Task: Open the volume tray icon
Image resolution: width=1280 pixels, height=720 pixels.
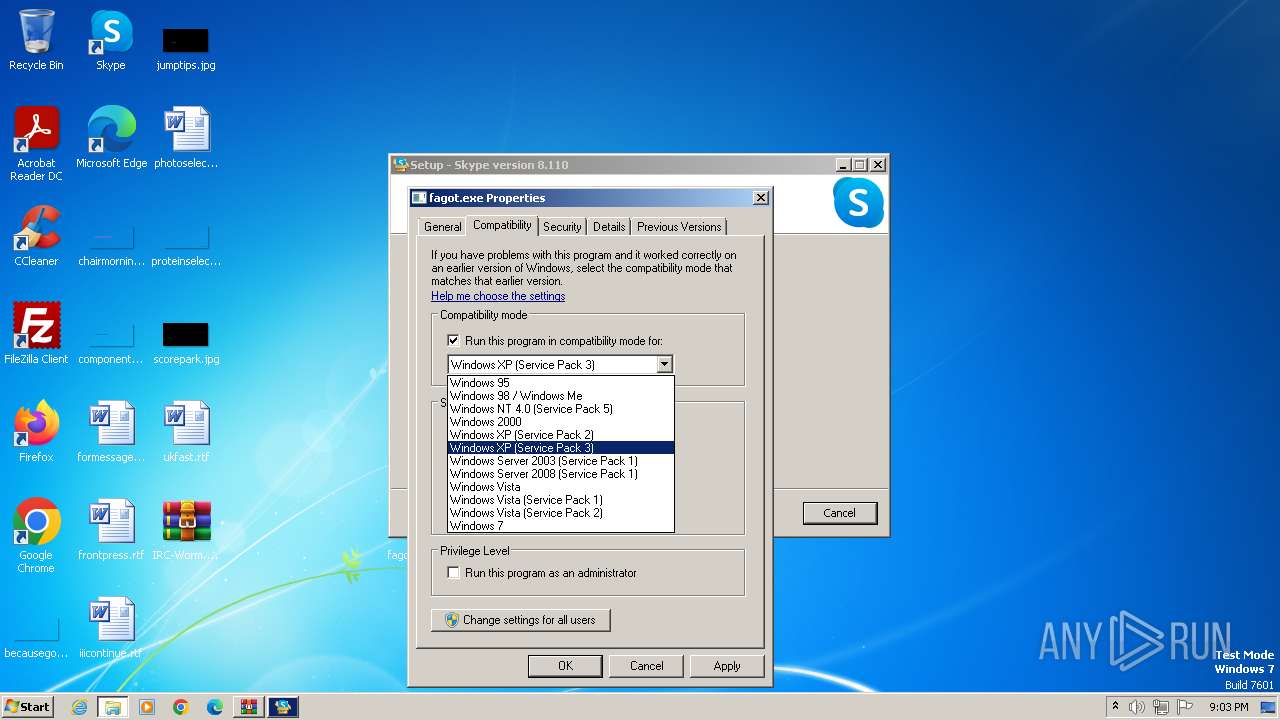Action: (1137, 707)
